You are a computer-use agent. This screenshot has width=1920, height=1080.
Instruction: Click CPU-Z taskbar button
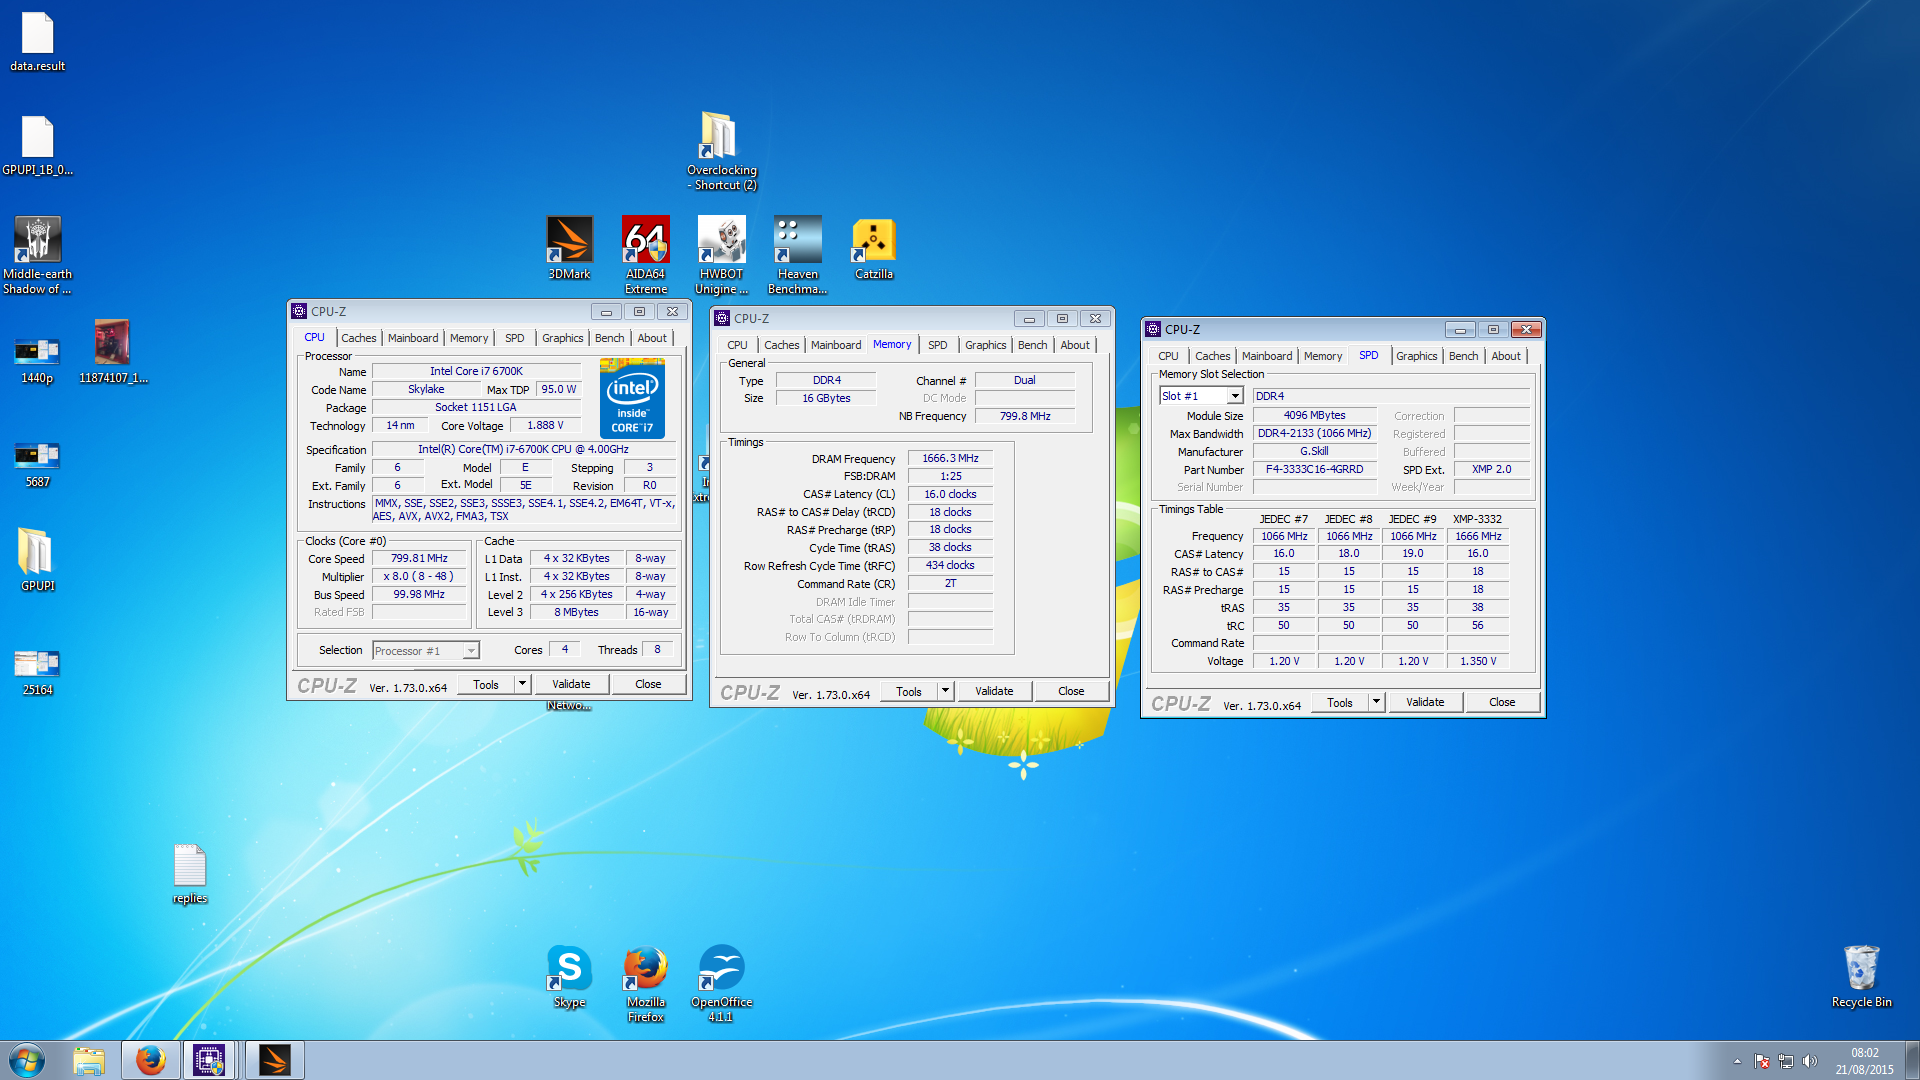pyautogui.click(x=209, y=1060)
